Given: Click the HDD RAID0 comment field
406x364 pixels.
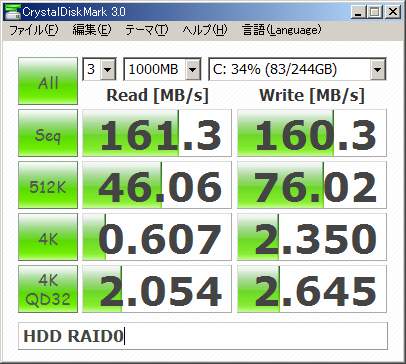Looking at the screenshot, I should [x=203, y=336].
